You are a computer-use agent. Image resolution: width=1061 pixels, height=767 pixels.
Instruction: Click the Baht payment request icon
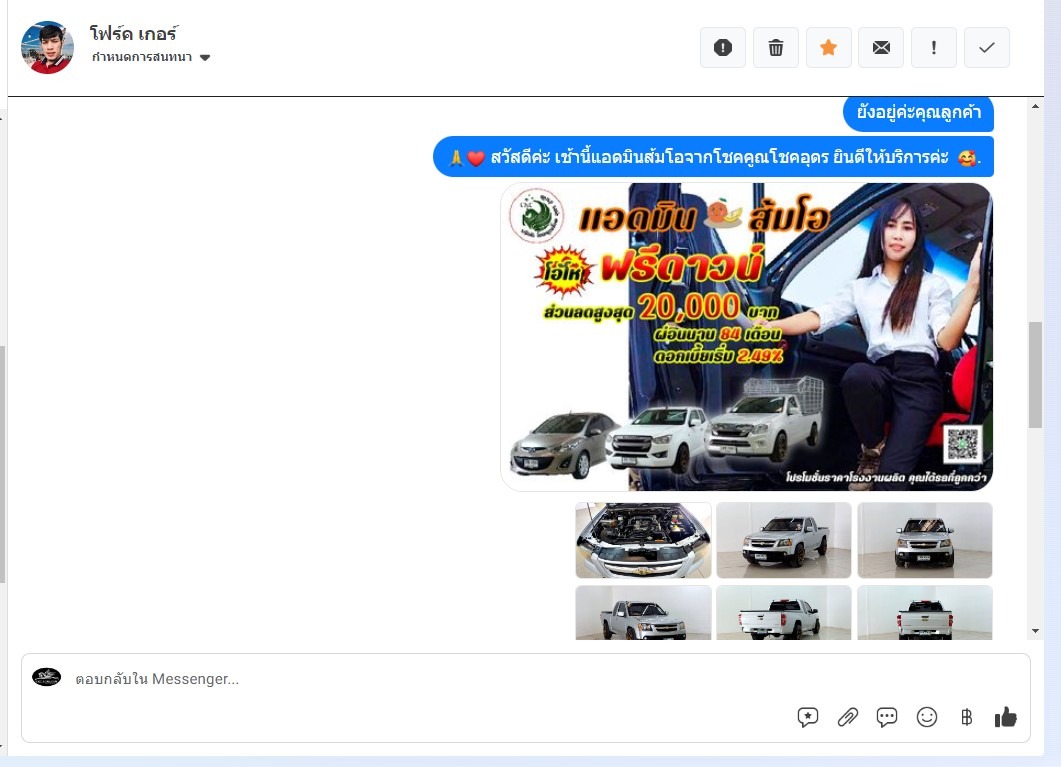(966, 717)
